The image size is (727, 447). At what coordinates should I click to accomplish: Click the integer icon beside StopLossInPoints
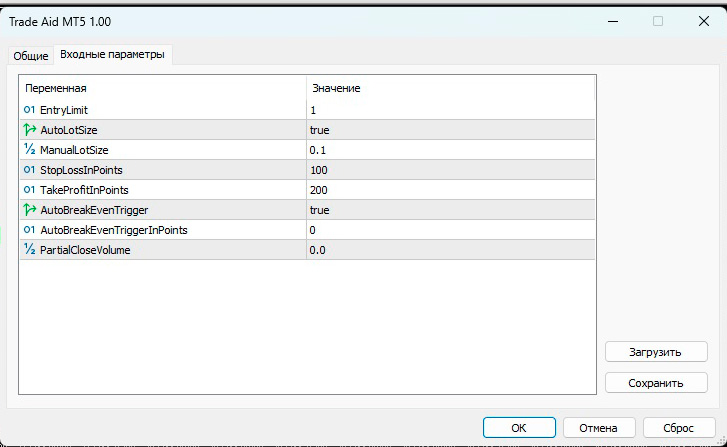tap(29, 170)
